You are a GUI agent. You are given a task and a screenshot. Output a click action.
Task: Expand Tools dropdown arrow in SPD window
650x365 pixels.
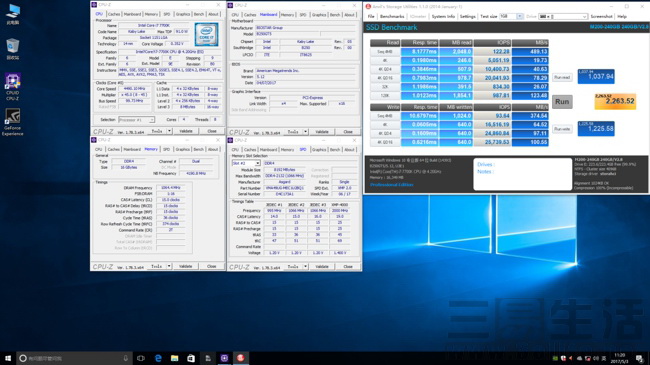pos(306,267)
